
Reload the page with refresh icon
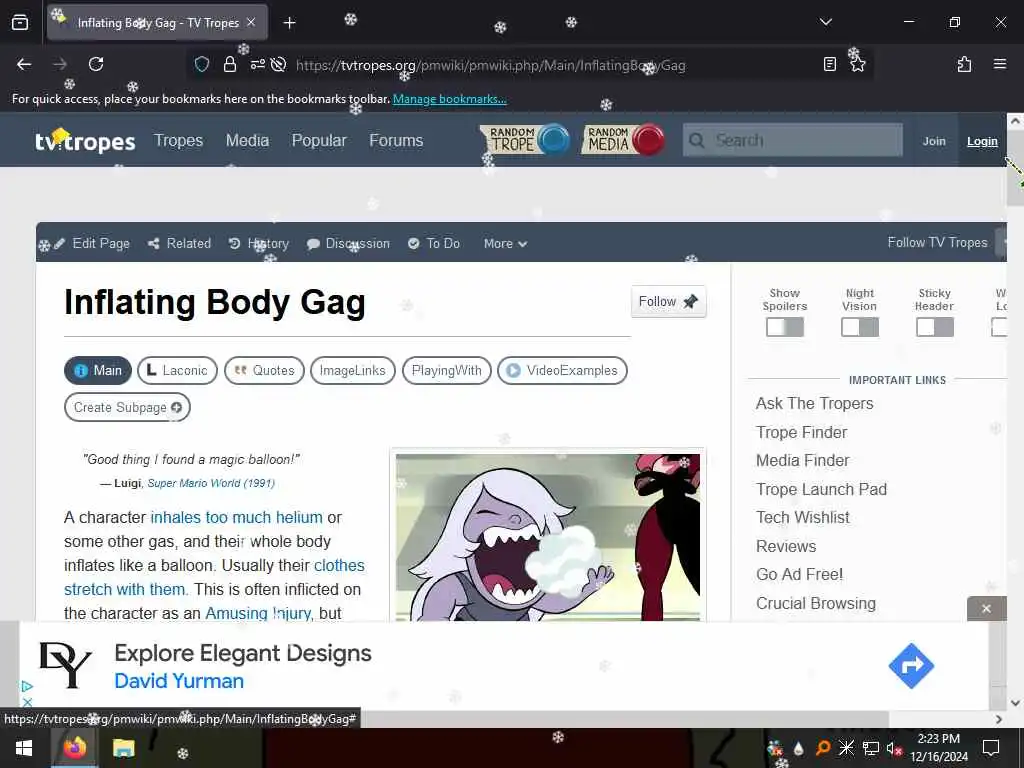click(x=96, y=64)
